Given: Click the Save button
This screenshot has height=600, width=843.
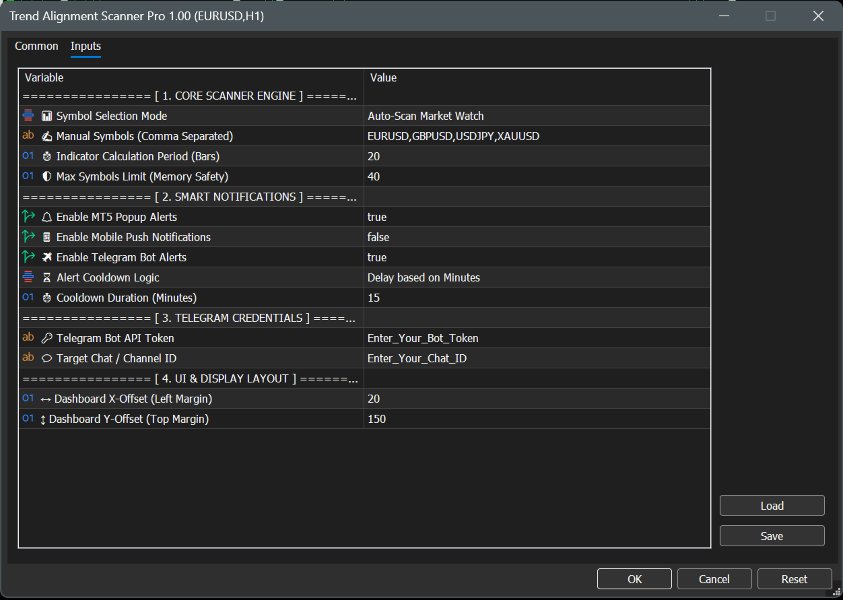Looking at the screenshot, I should click(x=772, y=536).
